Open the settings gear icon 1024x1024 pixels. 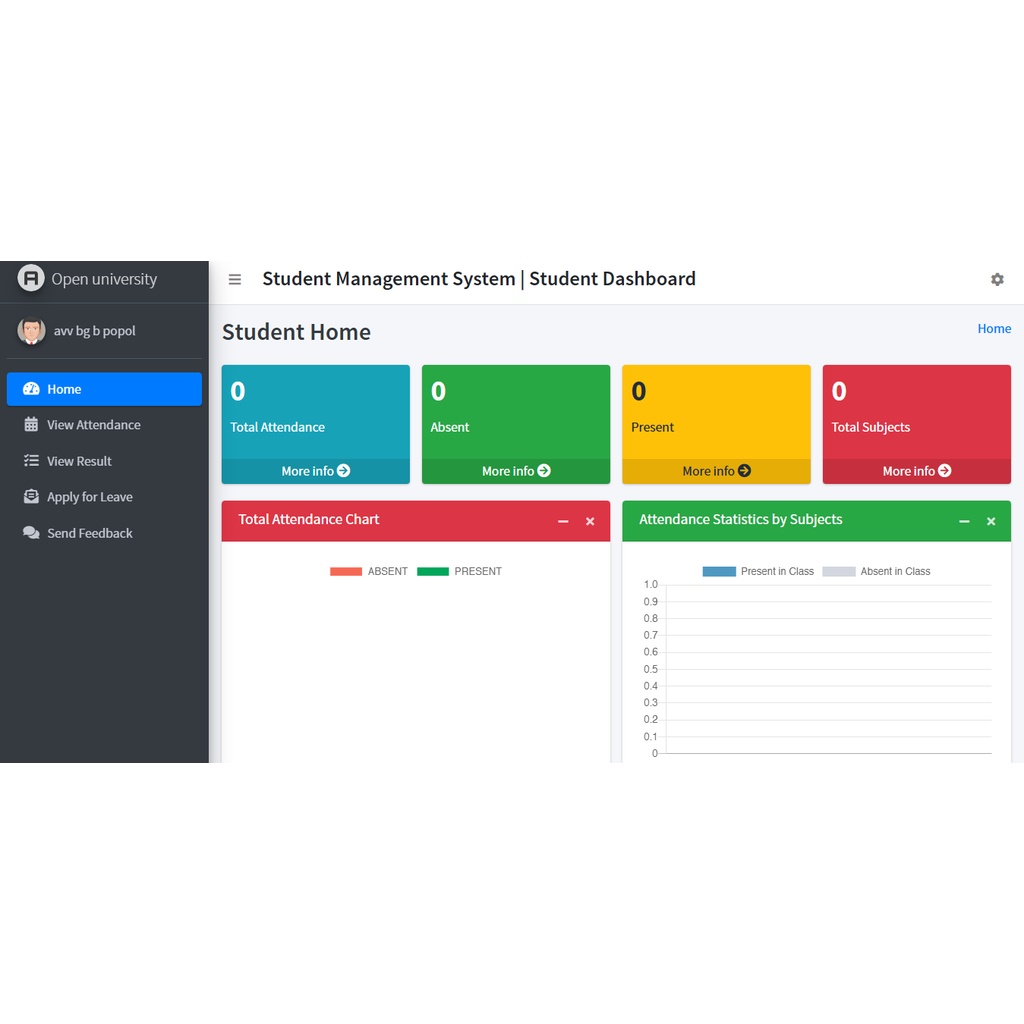(997, 280)
